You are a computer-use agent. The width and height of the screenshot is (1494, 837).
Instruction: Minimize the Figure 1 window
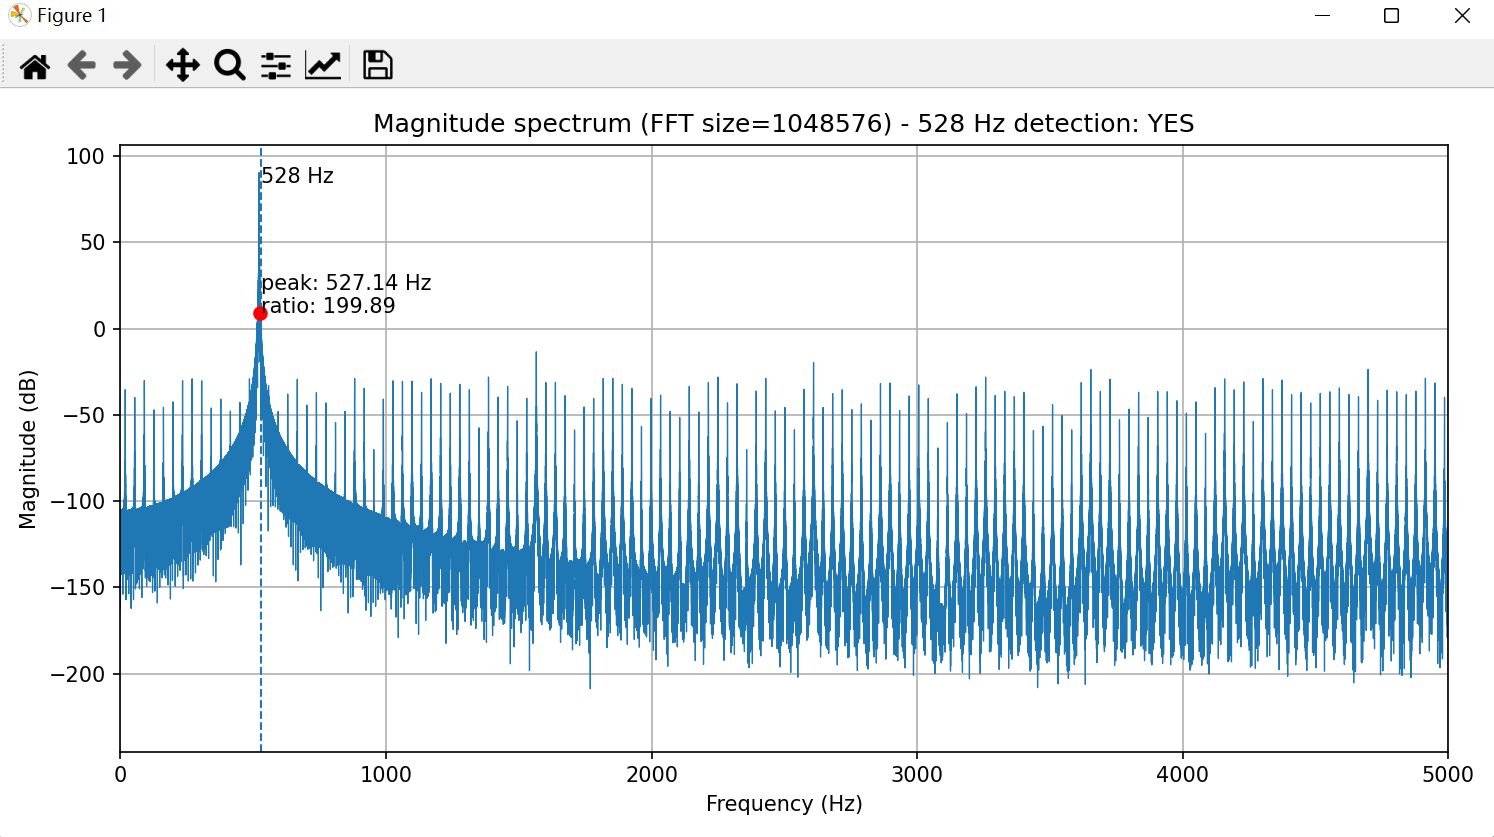[x=1322, y=16]
